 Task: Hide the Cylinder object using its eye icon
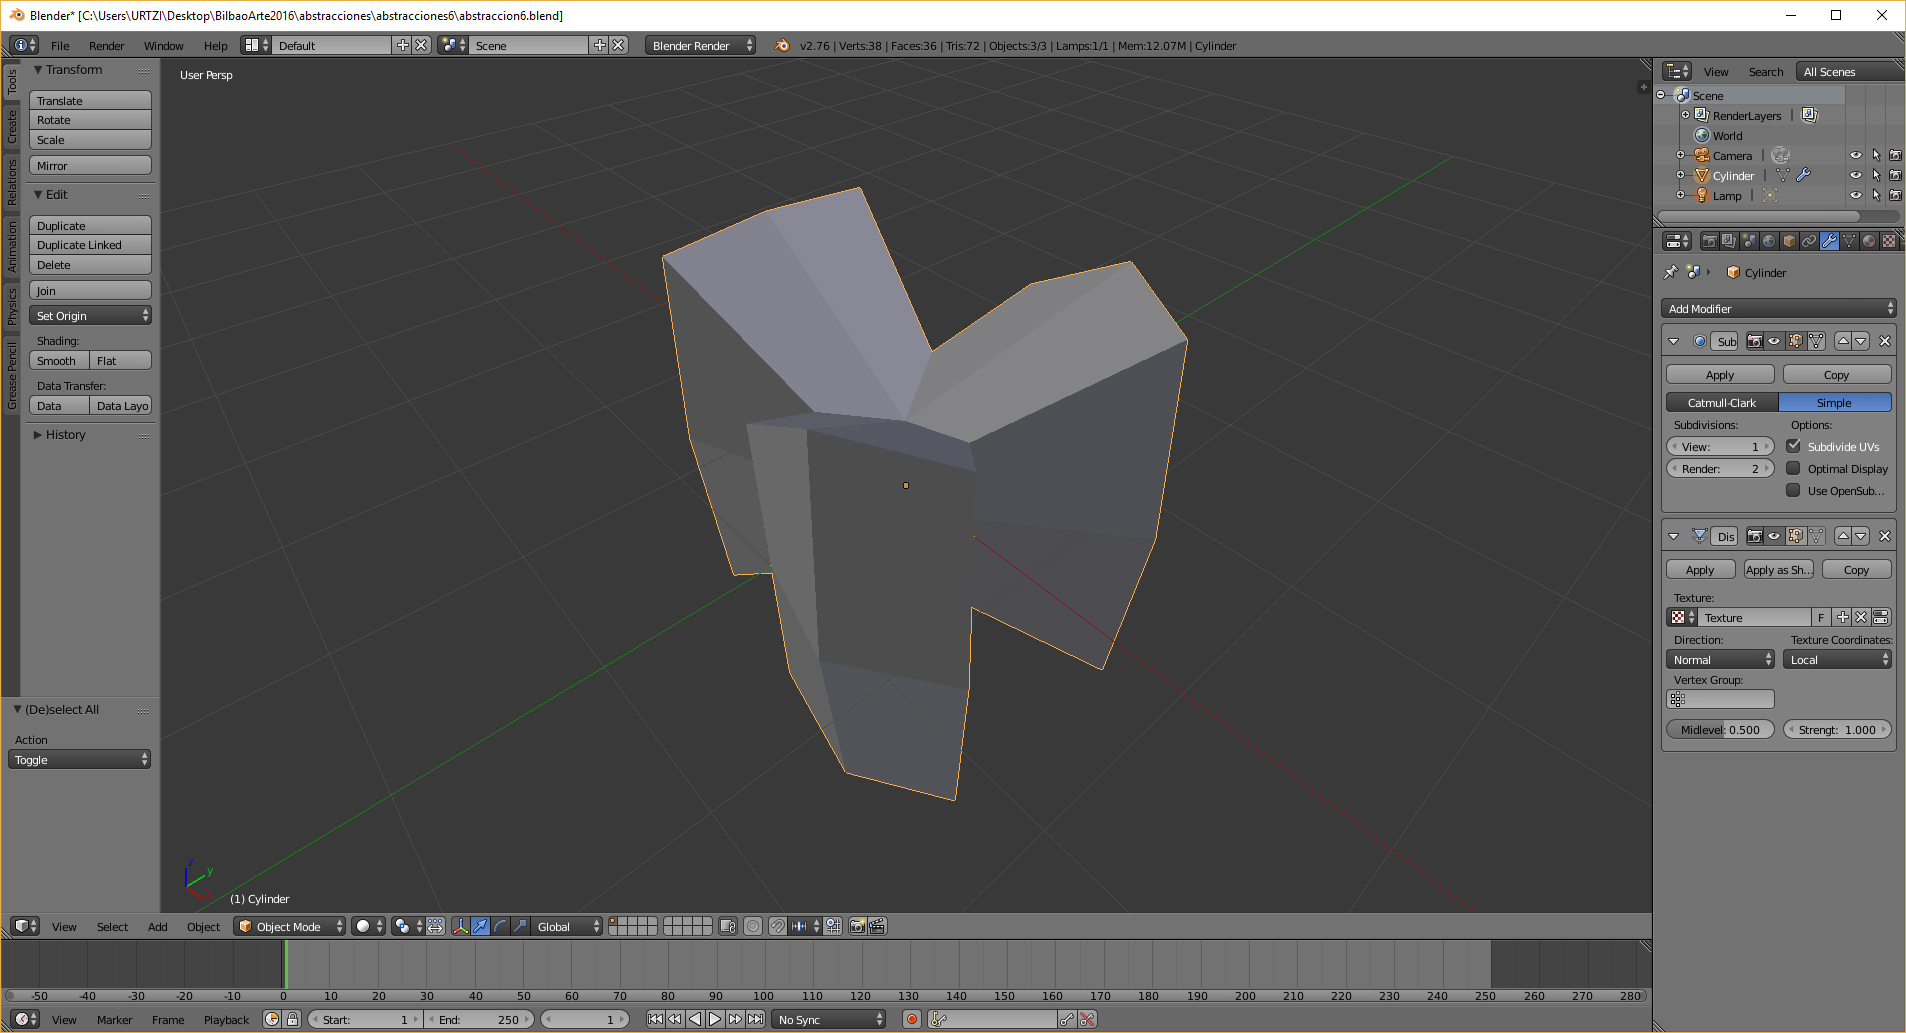[1856, 175]
